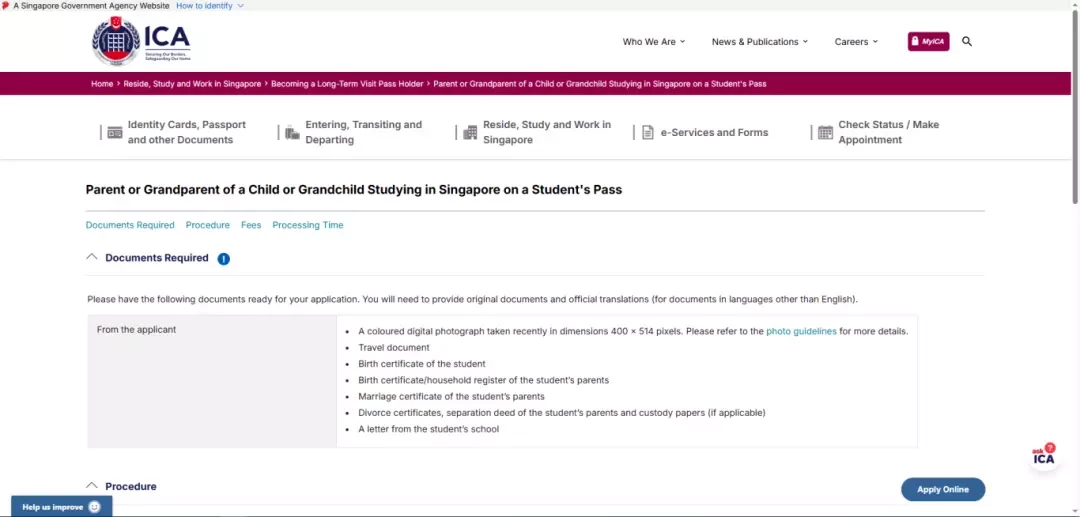The height and width of the screenshot is (517, 1080).
Task: Click the Reside, Study building icon
Action: click(470, 133)
